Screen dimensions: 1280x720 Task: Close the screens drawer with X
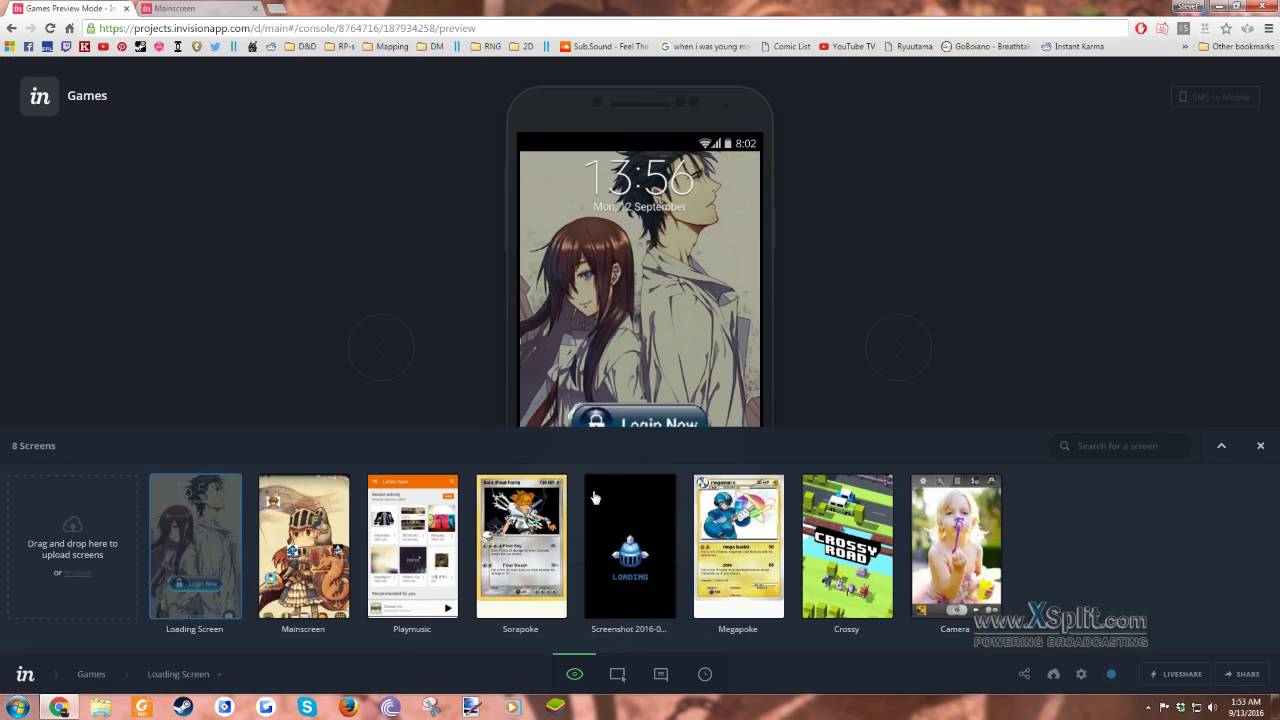tap(1260, 446)
